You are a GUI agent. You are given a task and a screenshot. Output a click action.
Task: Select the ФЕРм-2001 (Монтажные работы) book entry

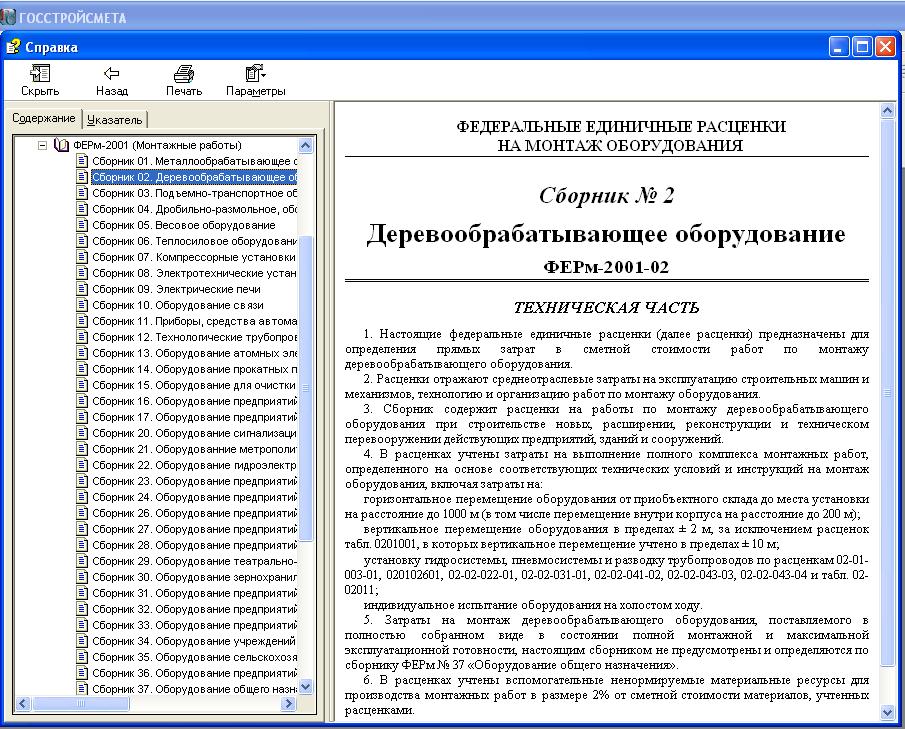(x=157, y=145)
